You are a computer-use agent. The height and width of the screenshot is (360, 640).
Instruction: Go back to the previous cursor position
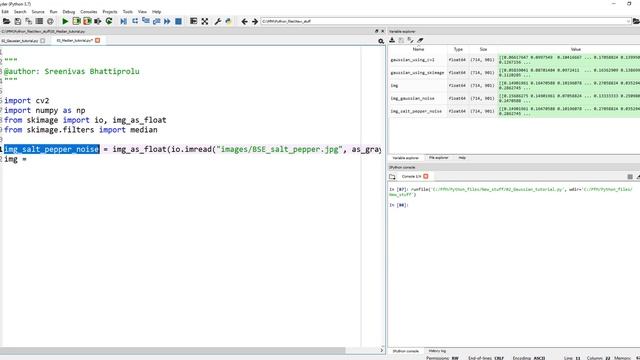(x=244, y=21)
